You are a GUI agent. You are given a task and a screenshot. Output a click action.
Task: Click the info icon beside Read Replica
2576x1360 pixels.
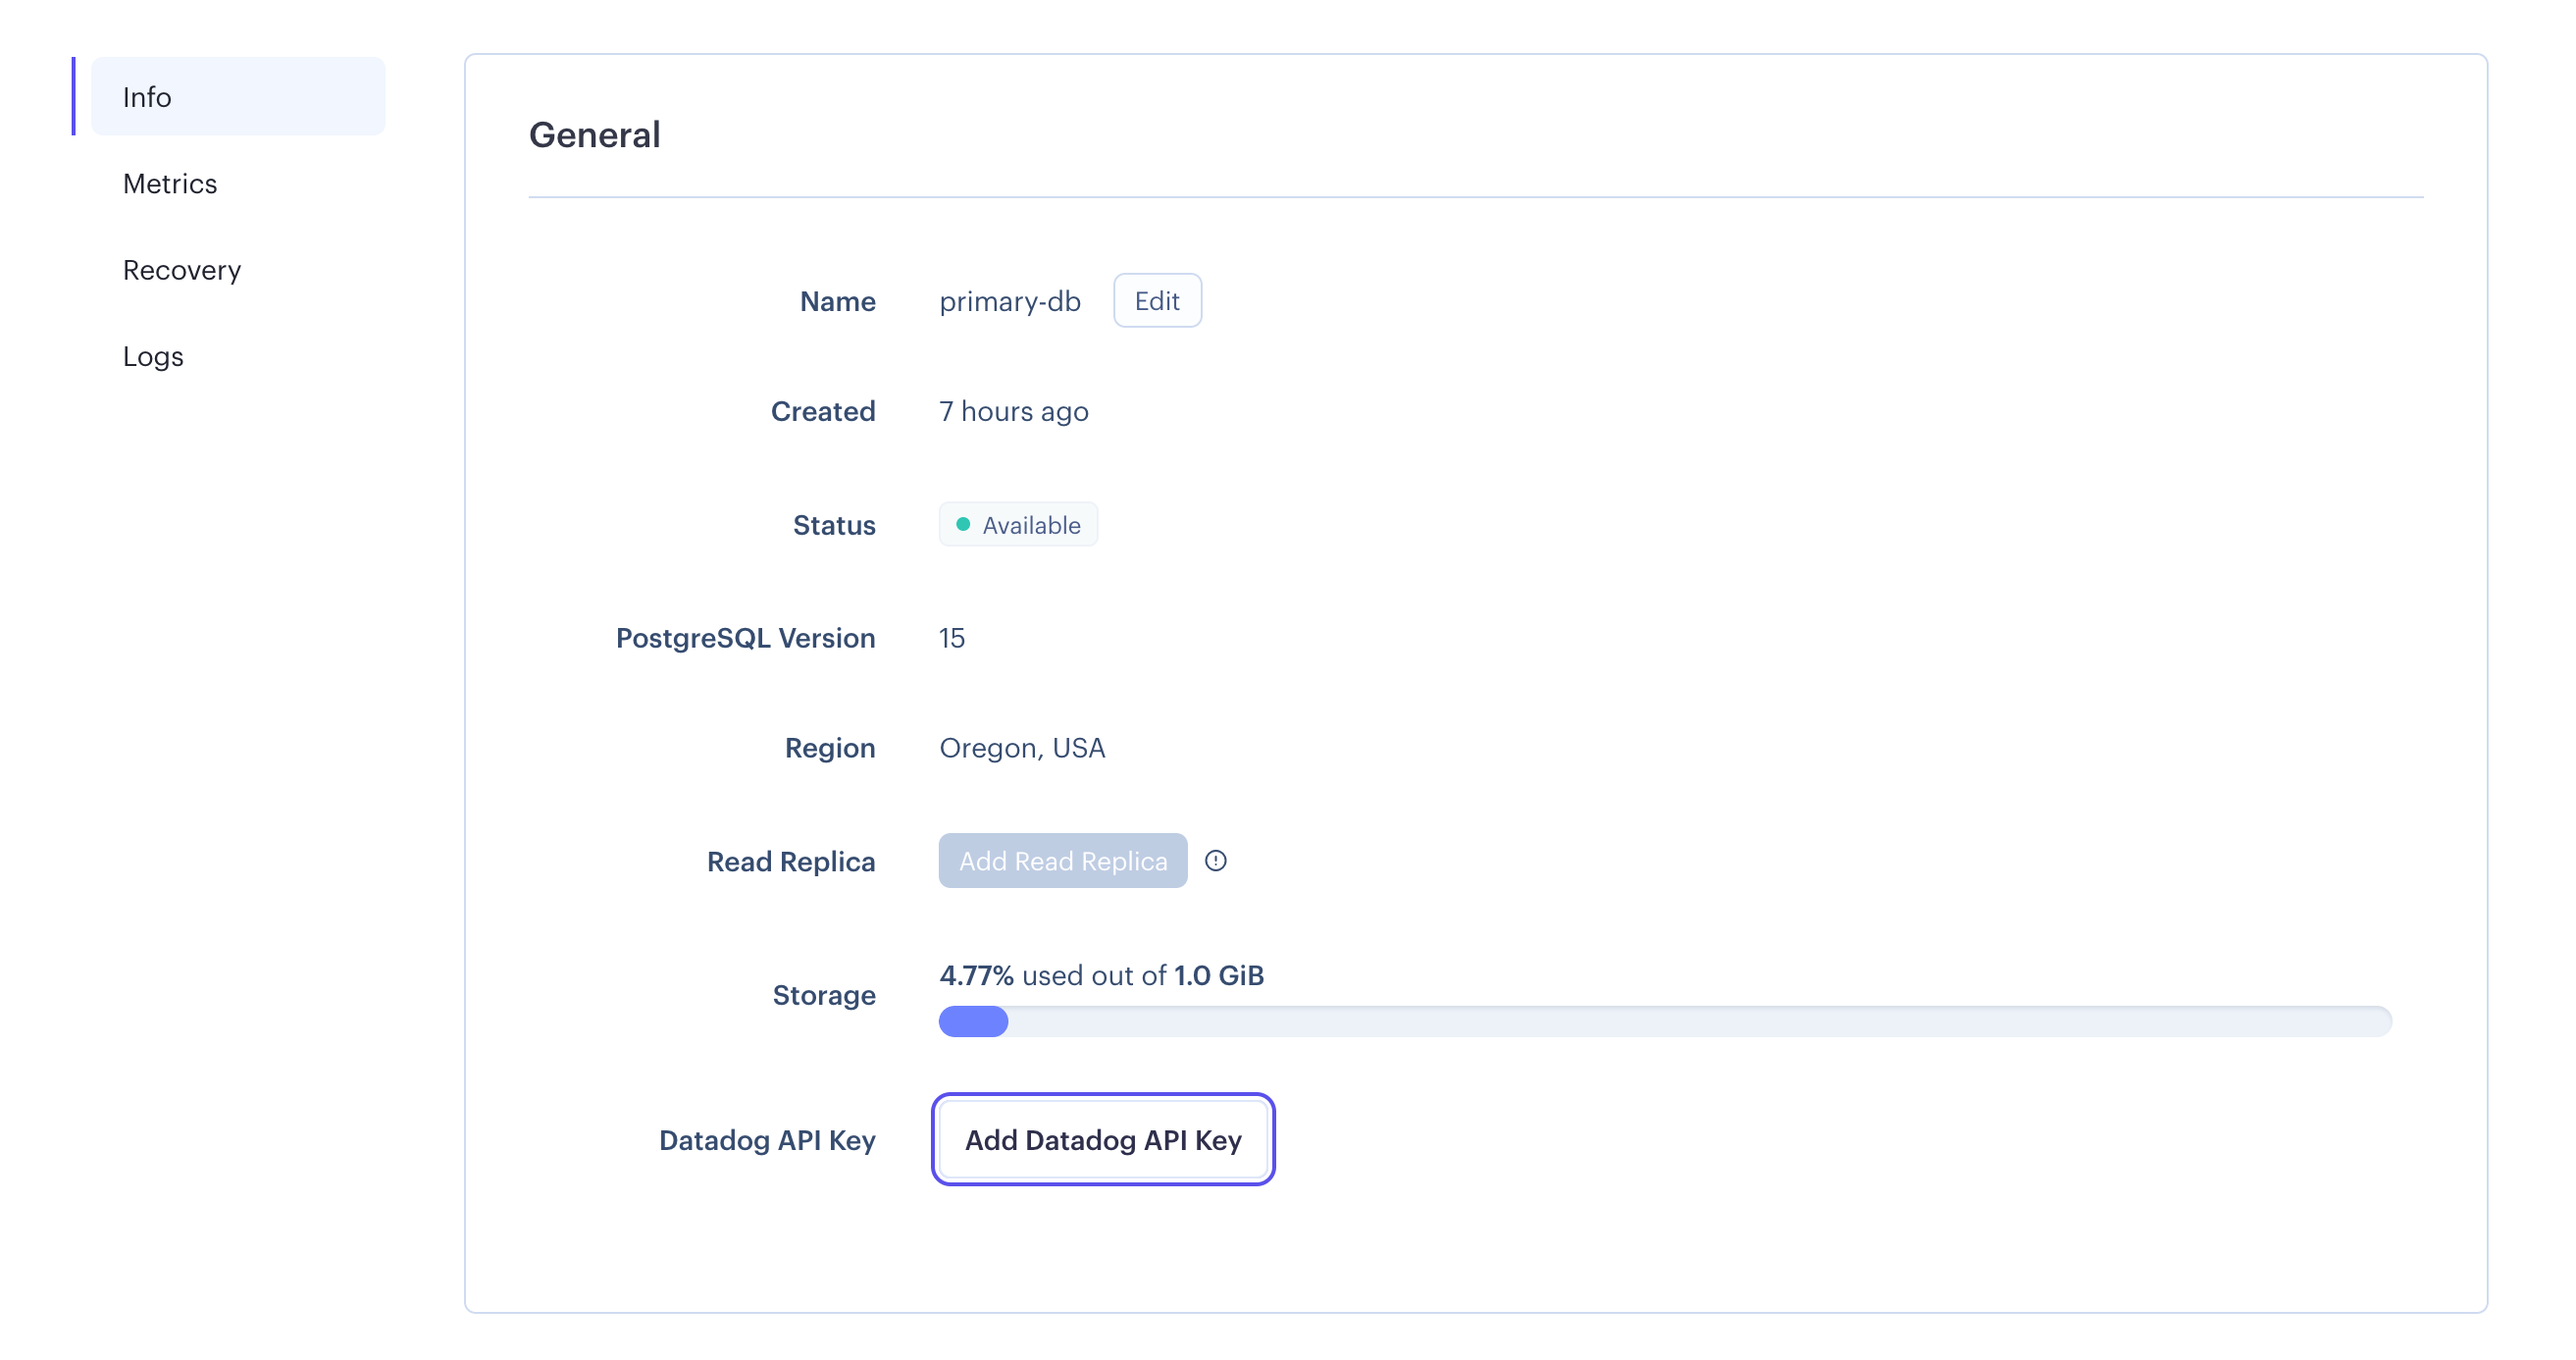pyautogui.click(x=1215, y=860)
